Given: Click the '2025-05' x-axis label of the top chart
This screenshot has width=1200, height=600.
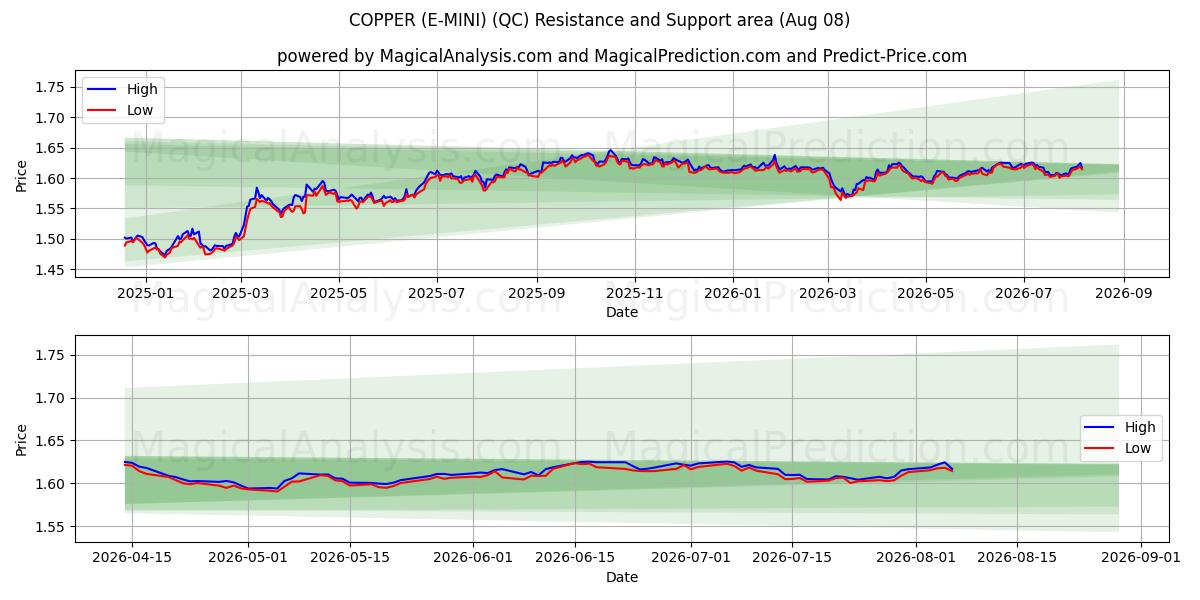Looking at the screenshot, I should [339, 294].
